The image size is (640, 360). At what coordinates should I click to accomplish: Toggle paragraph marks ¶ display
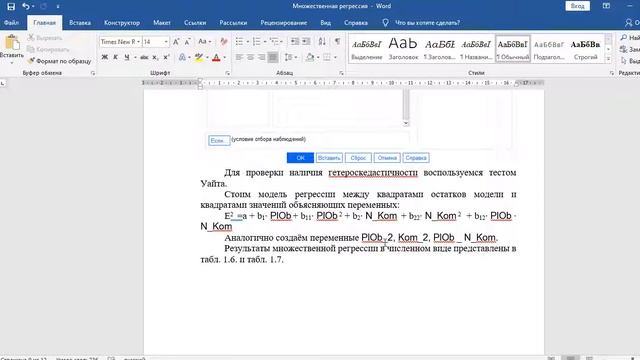point(338,42)
